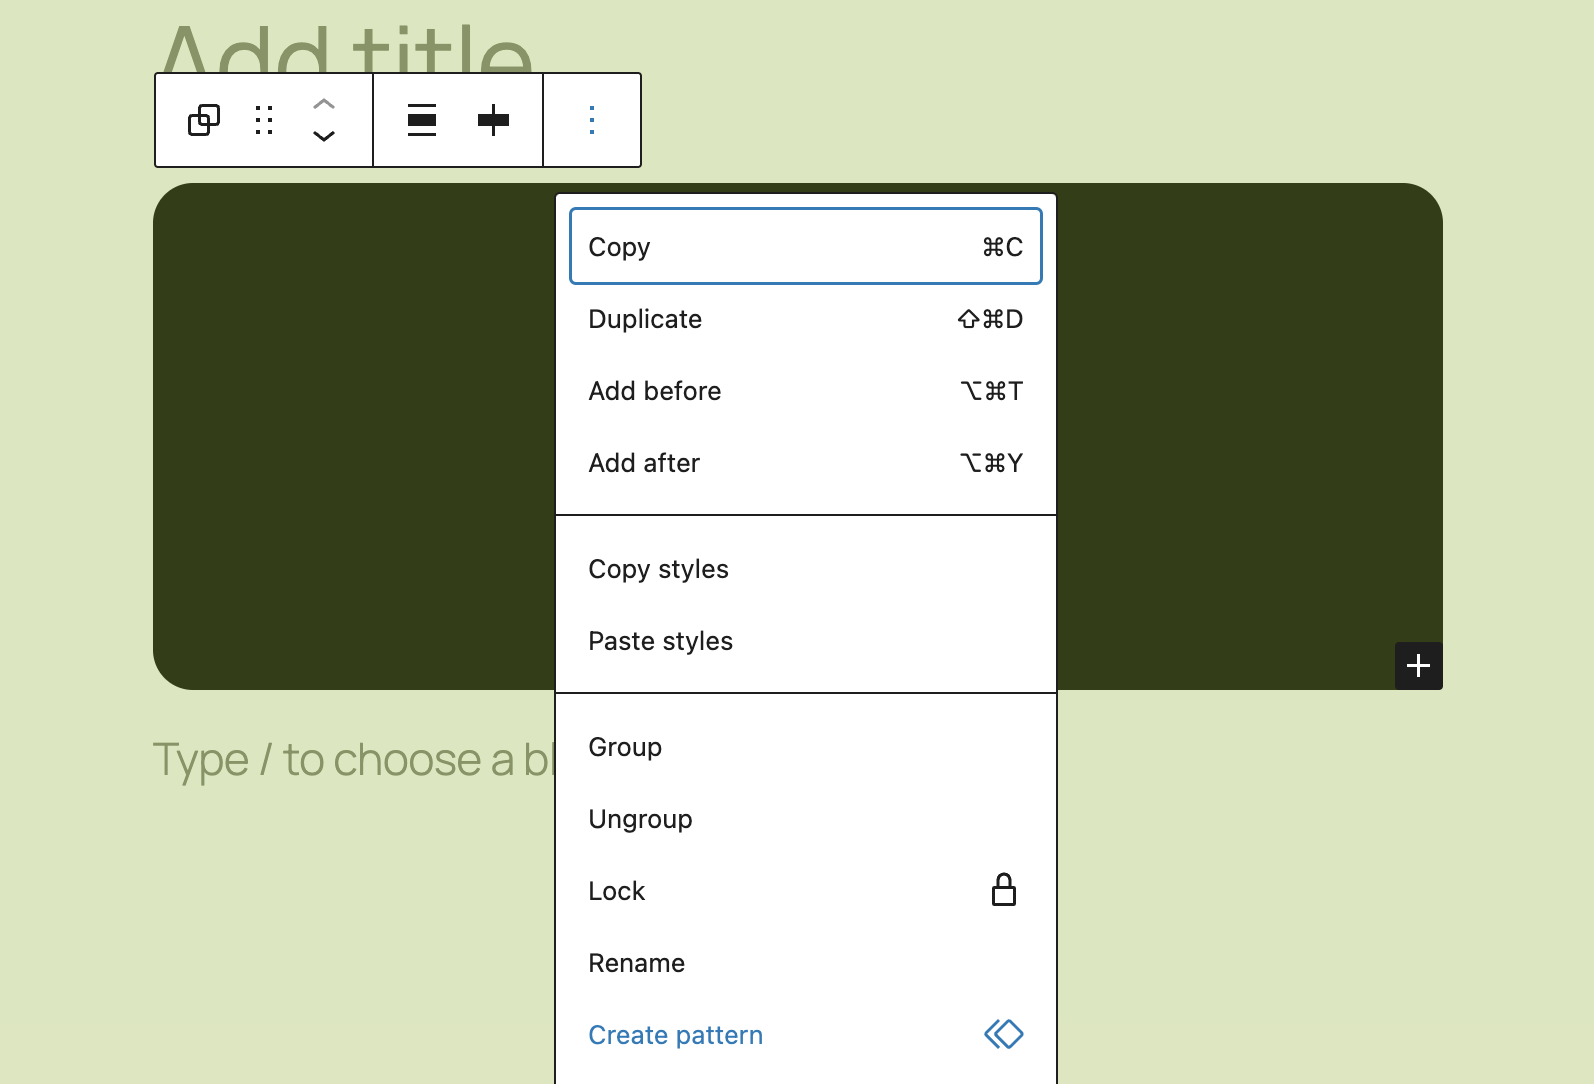Open the block Align control
1594x1084 pixels.
point(422,120)
